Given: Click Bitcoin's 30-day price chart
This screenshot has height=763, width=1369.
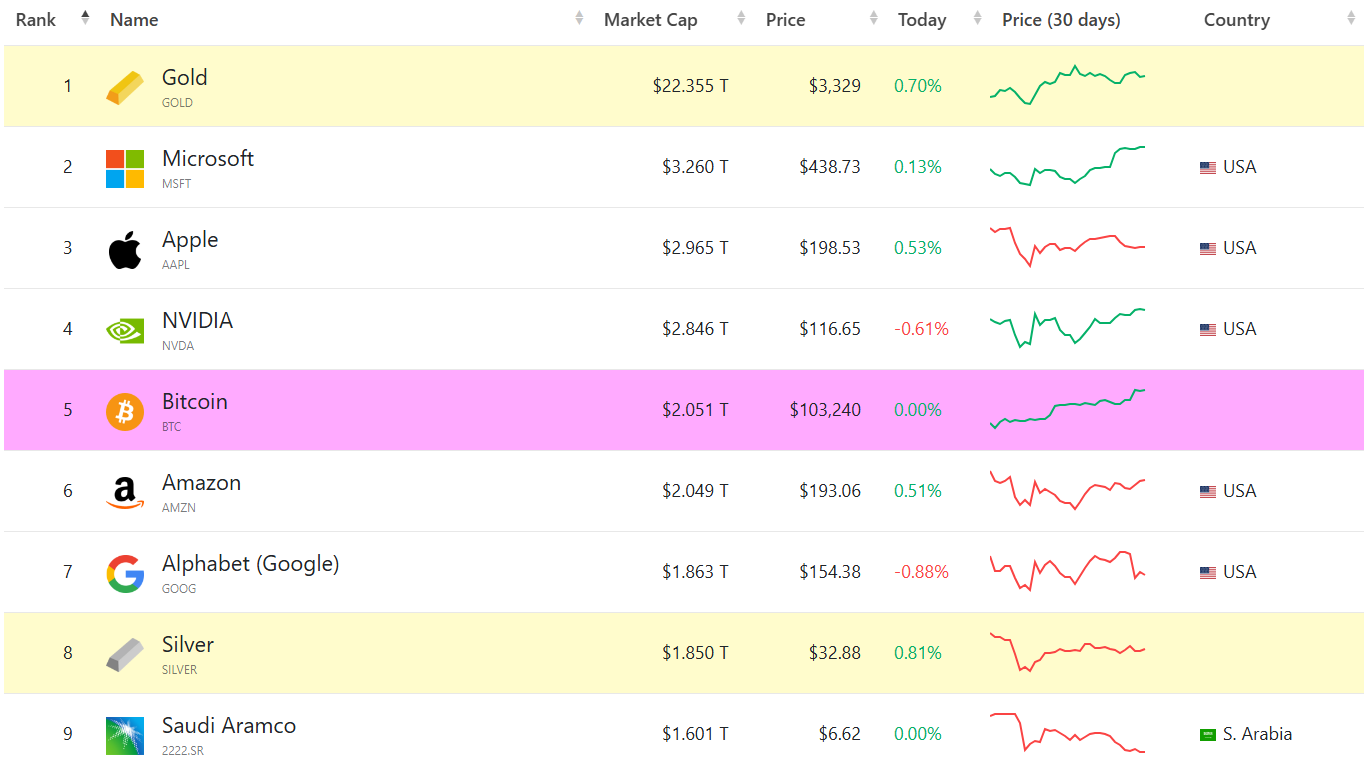Looking at the screenshot, I should 1067,409.
